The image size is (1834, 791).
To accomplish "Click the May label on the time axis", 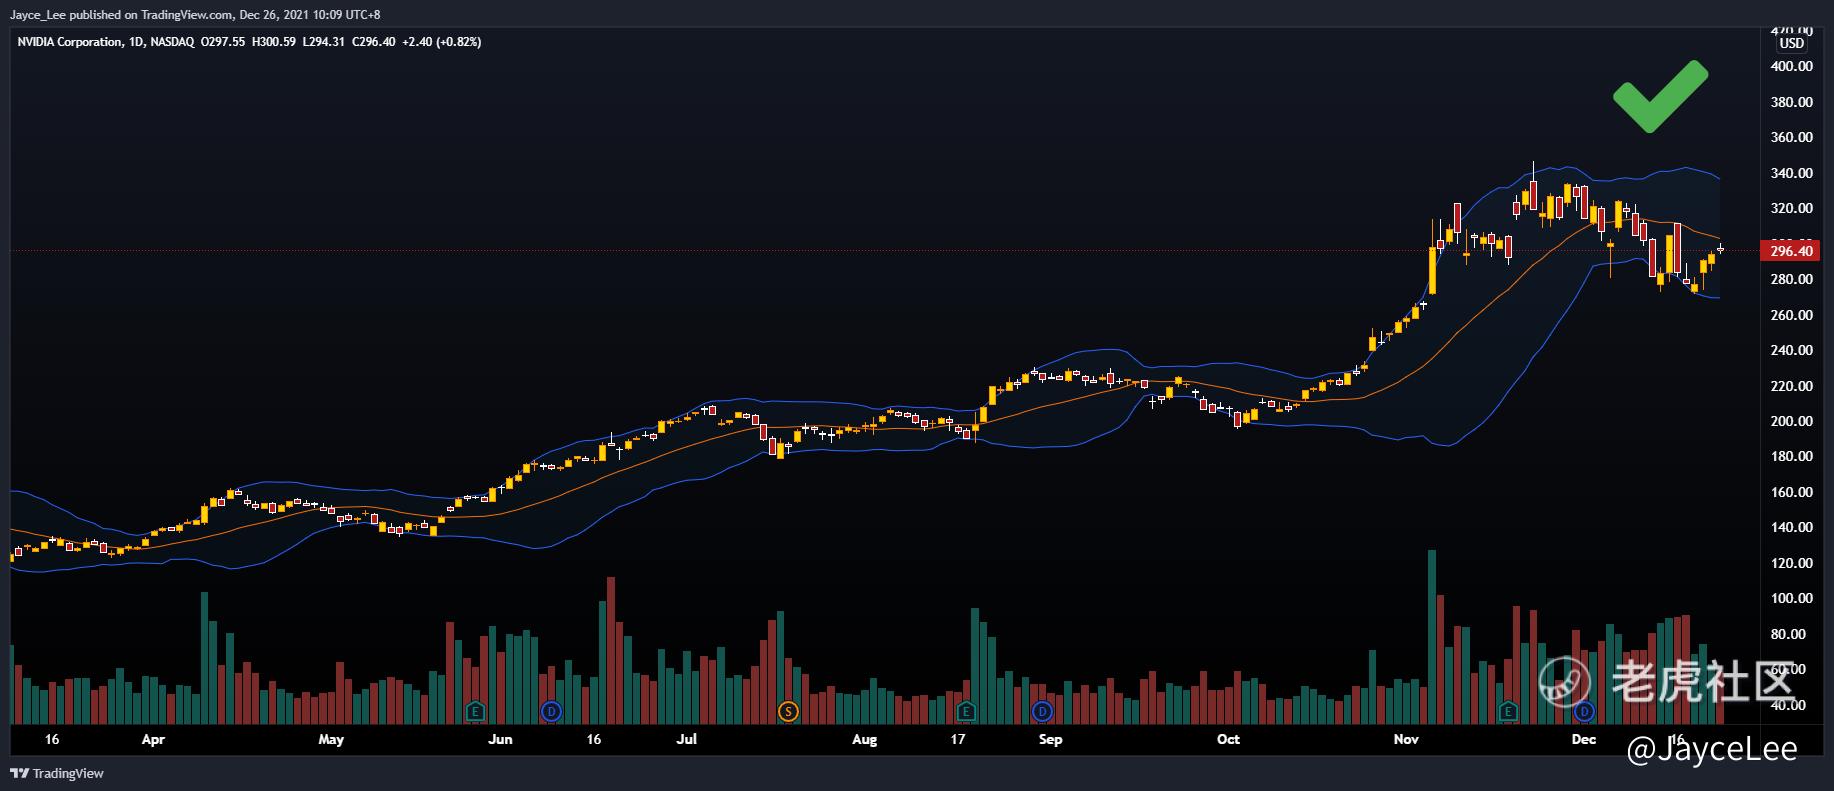I will pyautogui.click(x=331, y=740).
